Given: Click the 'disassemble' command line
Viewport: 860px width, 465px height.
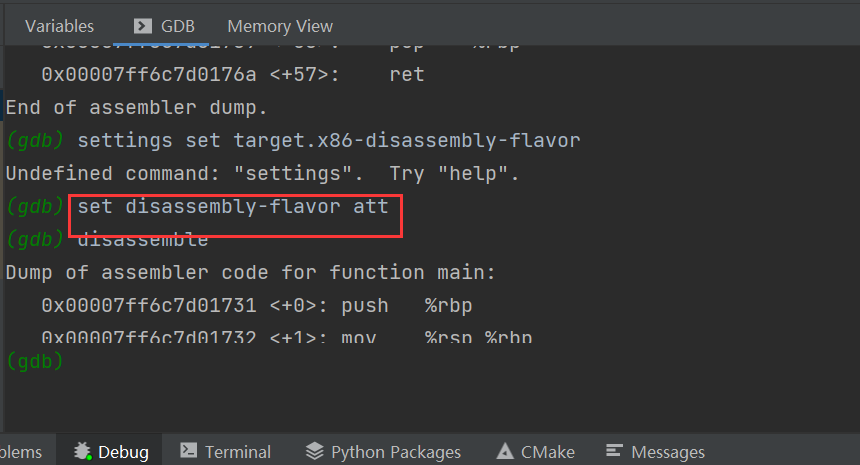Looking at the screenshot, I should [x=143, y=240].
